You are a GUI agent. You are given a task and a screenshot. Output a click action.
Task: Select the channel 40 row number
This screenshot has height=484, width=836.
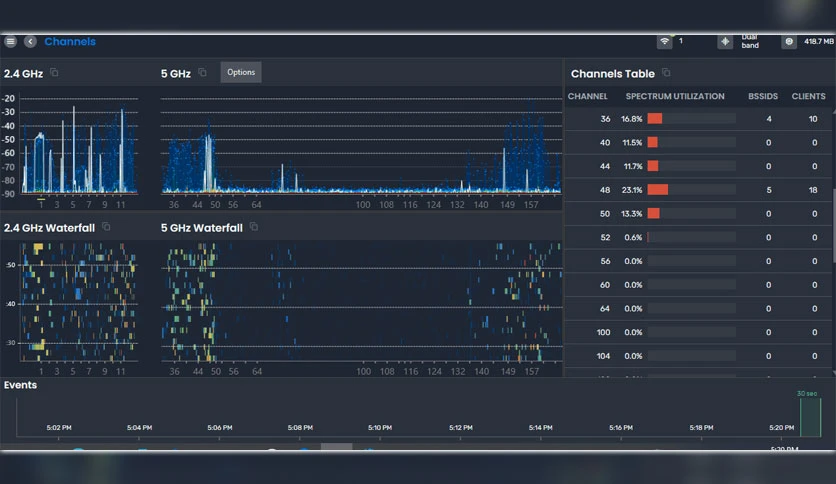click(x=605, y=143)
